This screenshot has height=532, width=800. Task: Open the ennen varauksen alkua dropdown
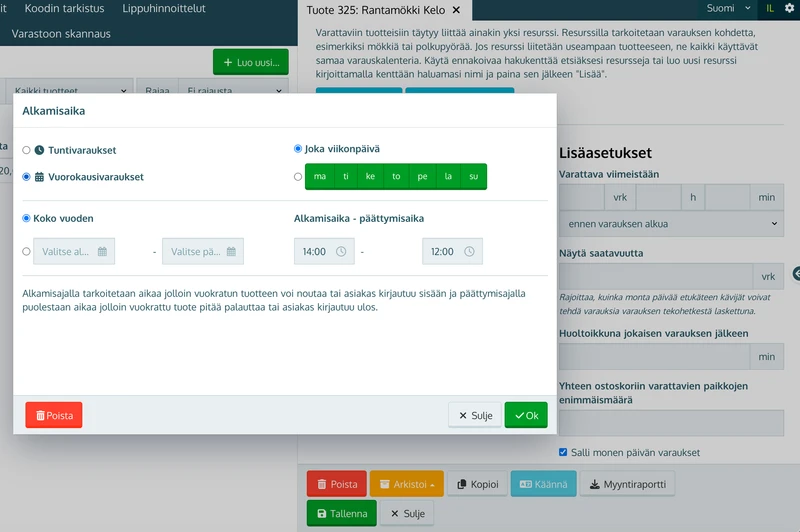(x=671, y=224)
